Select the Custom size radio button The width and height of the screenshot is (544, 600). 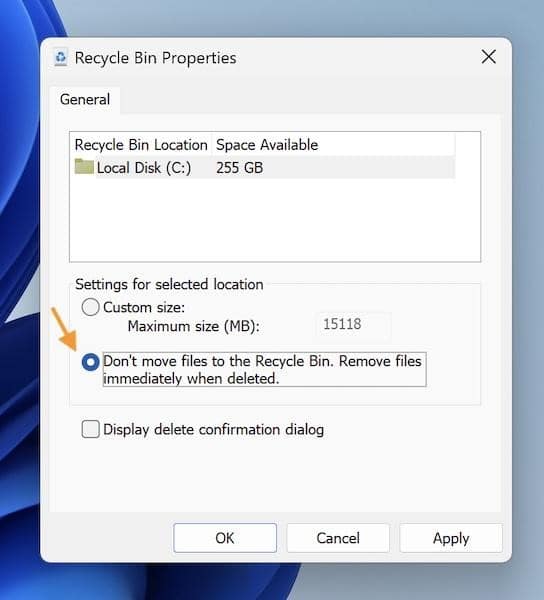click(90, 307)
